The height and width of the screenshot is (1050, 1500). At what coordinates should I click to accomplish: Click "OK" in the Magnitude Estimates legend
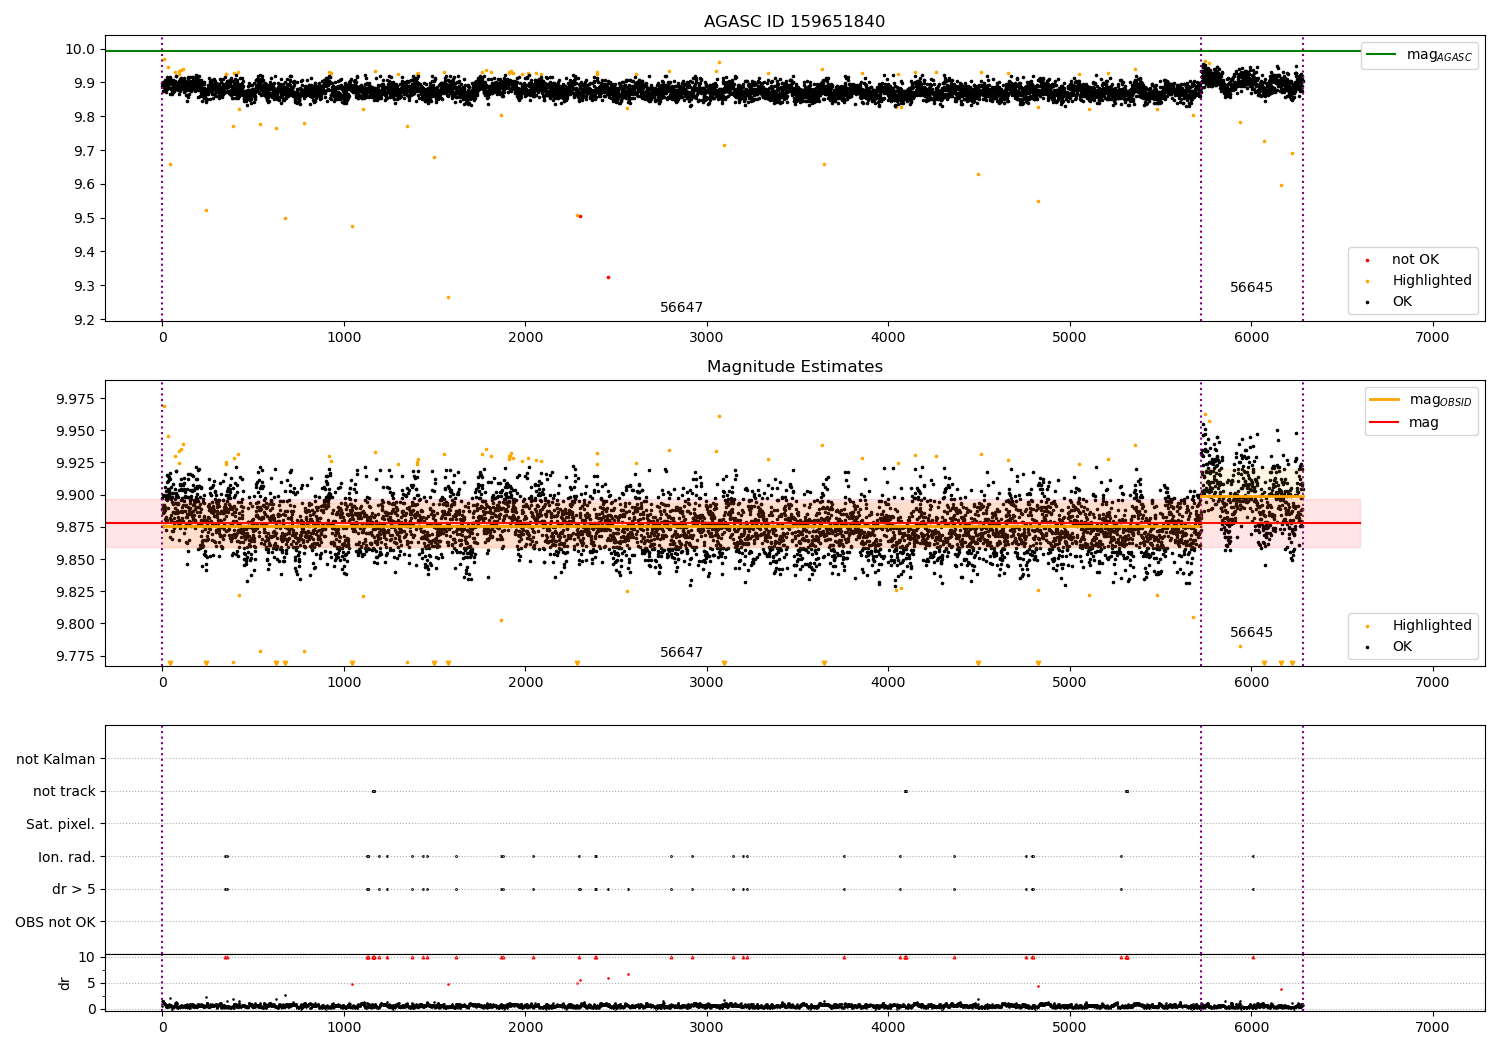[1402, 647]
